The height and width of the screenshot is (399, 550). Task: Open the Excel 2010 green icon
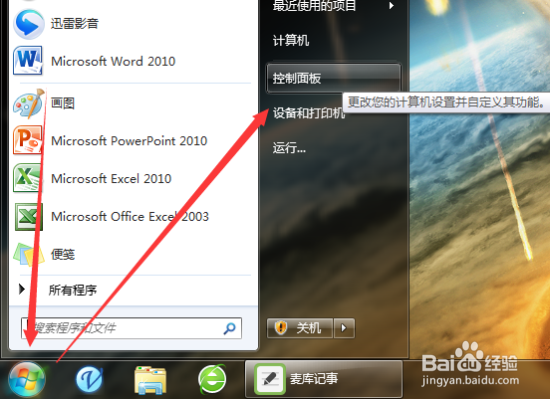(x=28, y=178)
